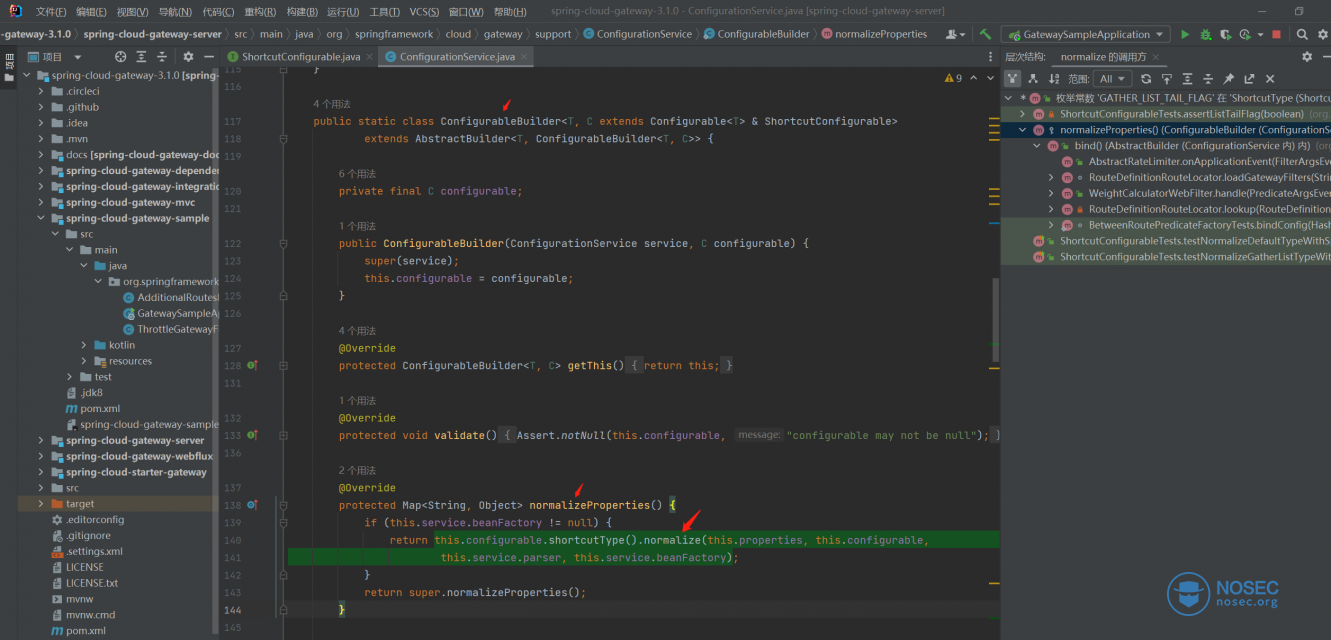Click the ConfigurableBuilder breadcrumb
The height and width of the screenshot is (640, 1331).
coord(757,34)
